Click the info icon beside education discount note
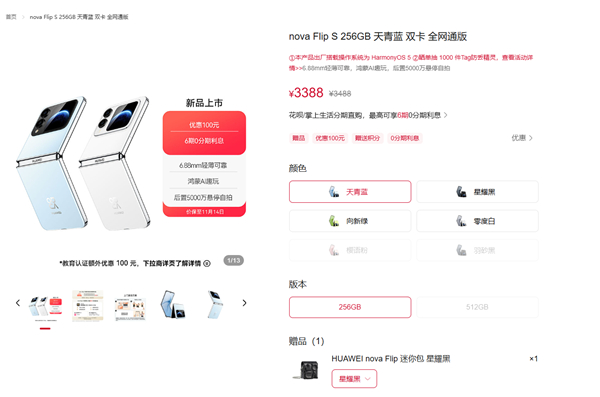600x397 pixels. click(207, 263)
